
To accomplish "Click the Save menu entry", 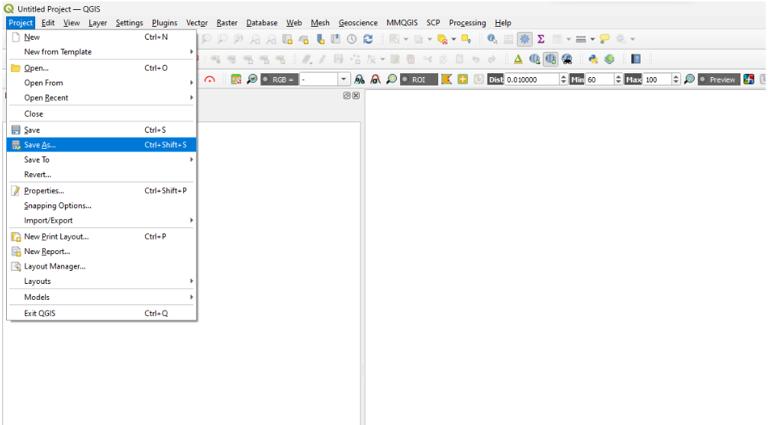I will coord(101,130).
